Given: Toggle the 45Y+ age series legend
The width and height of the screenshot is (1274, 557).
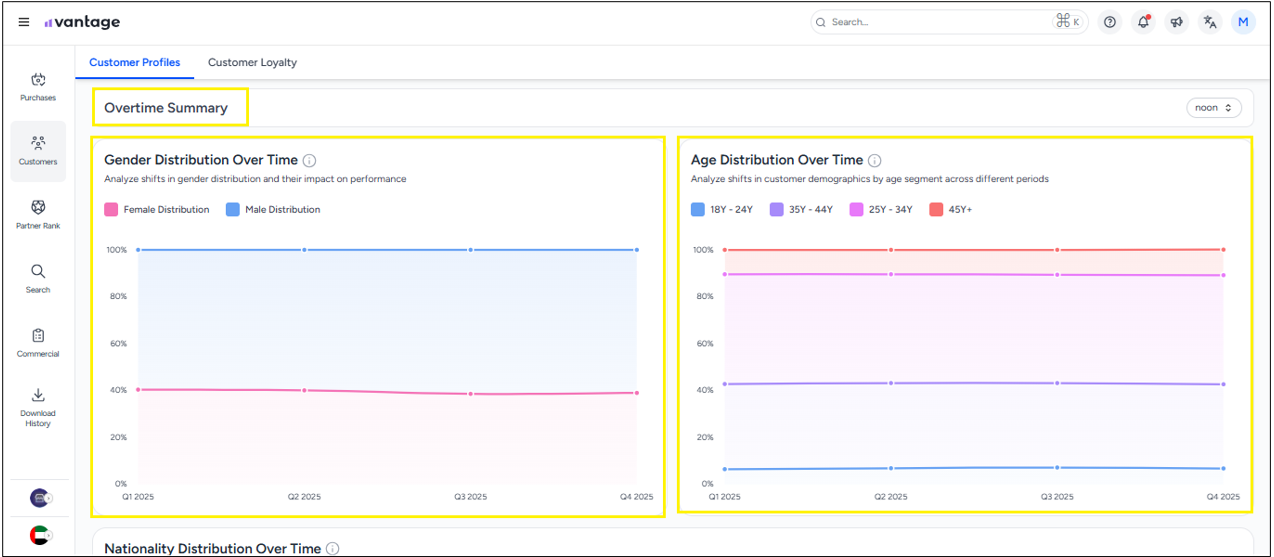Looking at the screenshot, I should pyautogui.click(x=950, y=210).
